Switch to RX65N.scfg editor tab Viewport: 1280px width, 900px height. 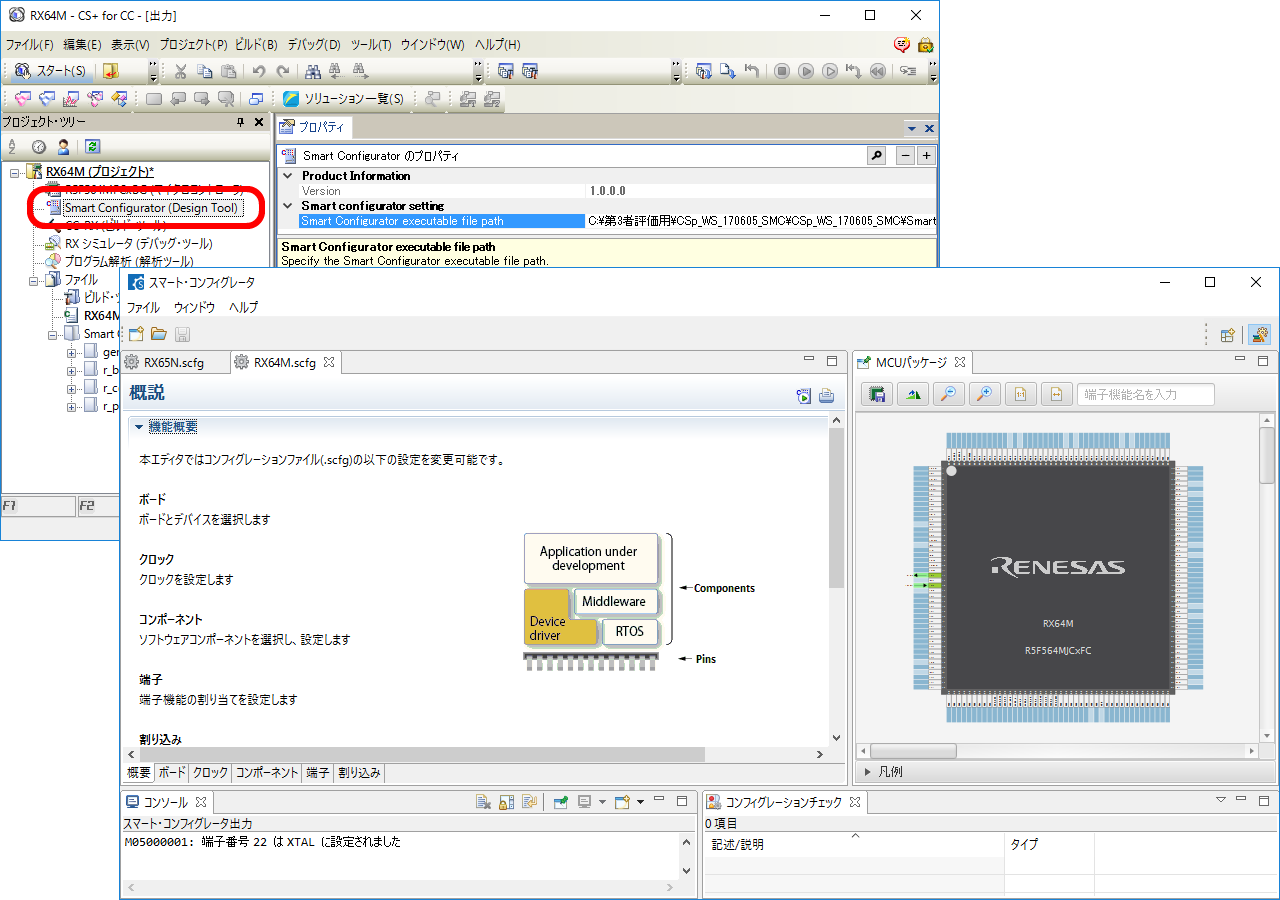[173, 362]
